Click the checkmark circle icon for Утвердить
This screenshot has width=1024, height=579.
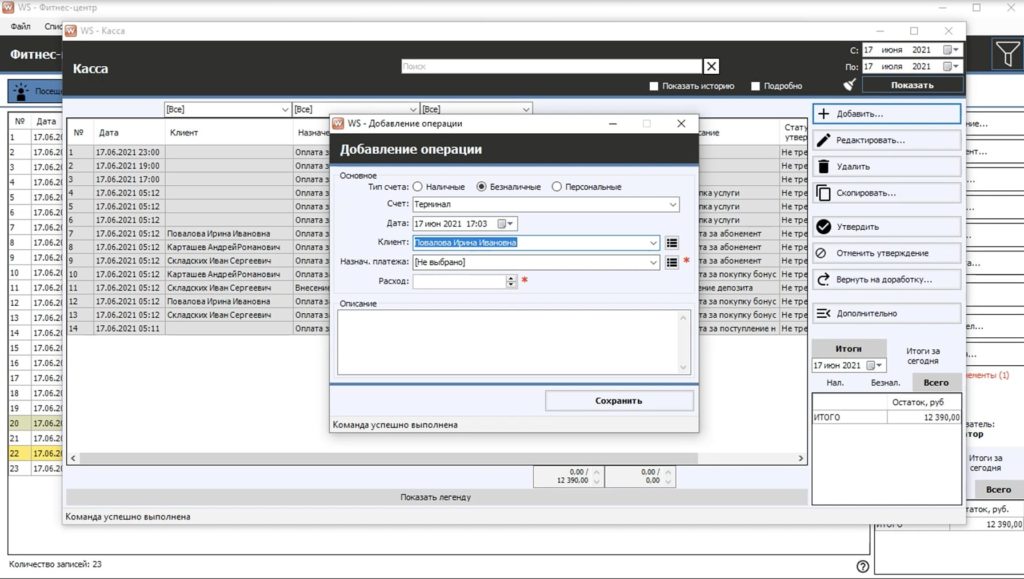pos(824,227)
